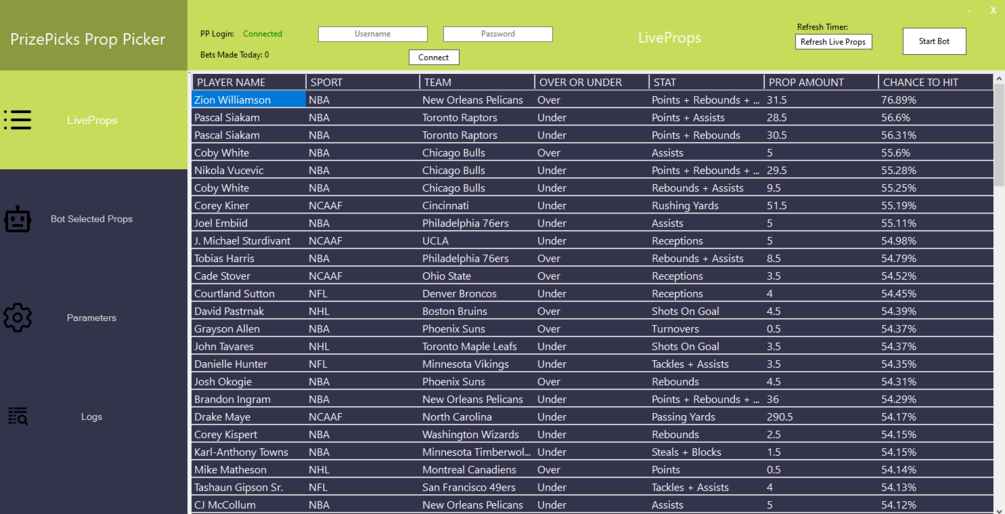This screenshot has height=514, width=1005.
Task: Click the UCLA team cell
Action: [x=477, y=241]
